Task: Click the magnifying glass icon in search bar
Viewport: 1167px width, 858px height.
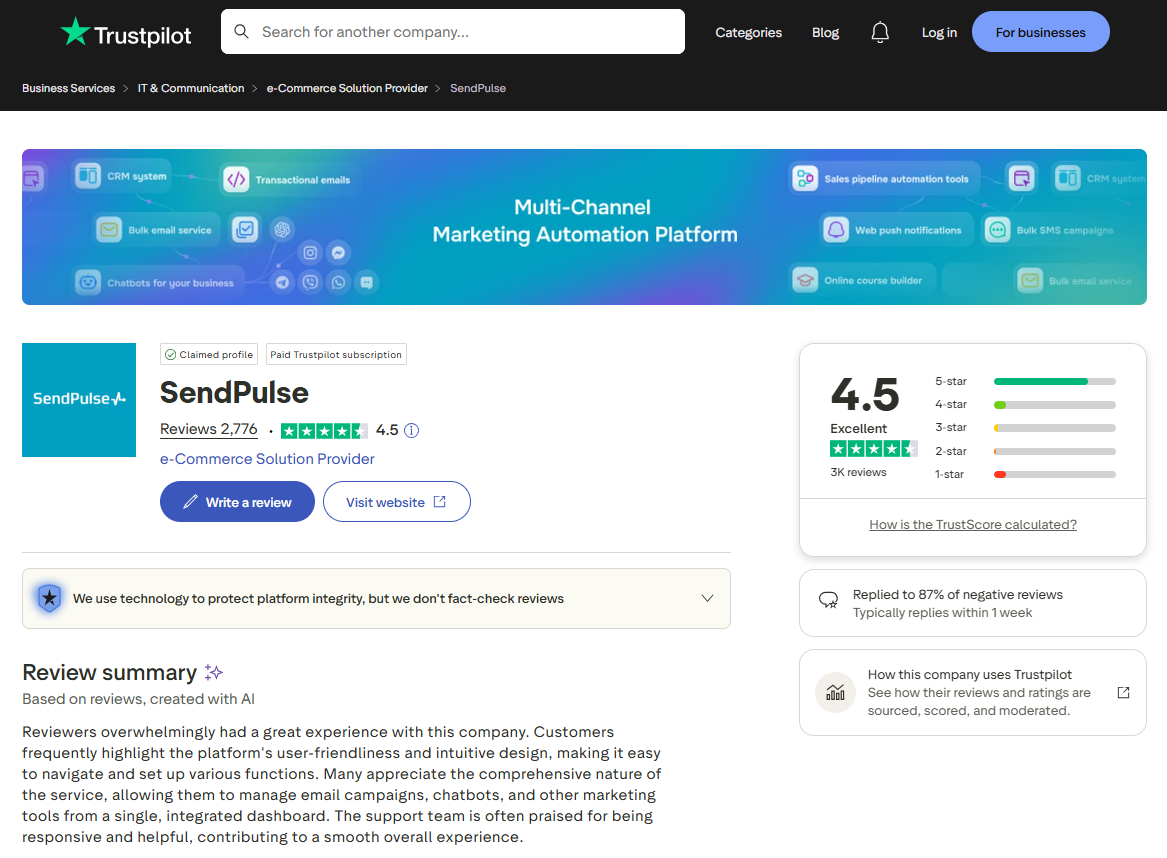Action: tap(241, 31)
